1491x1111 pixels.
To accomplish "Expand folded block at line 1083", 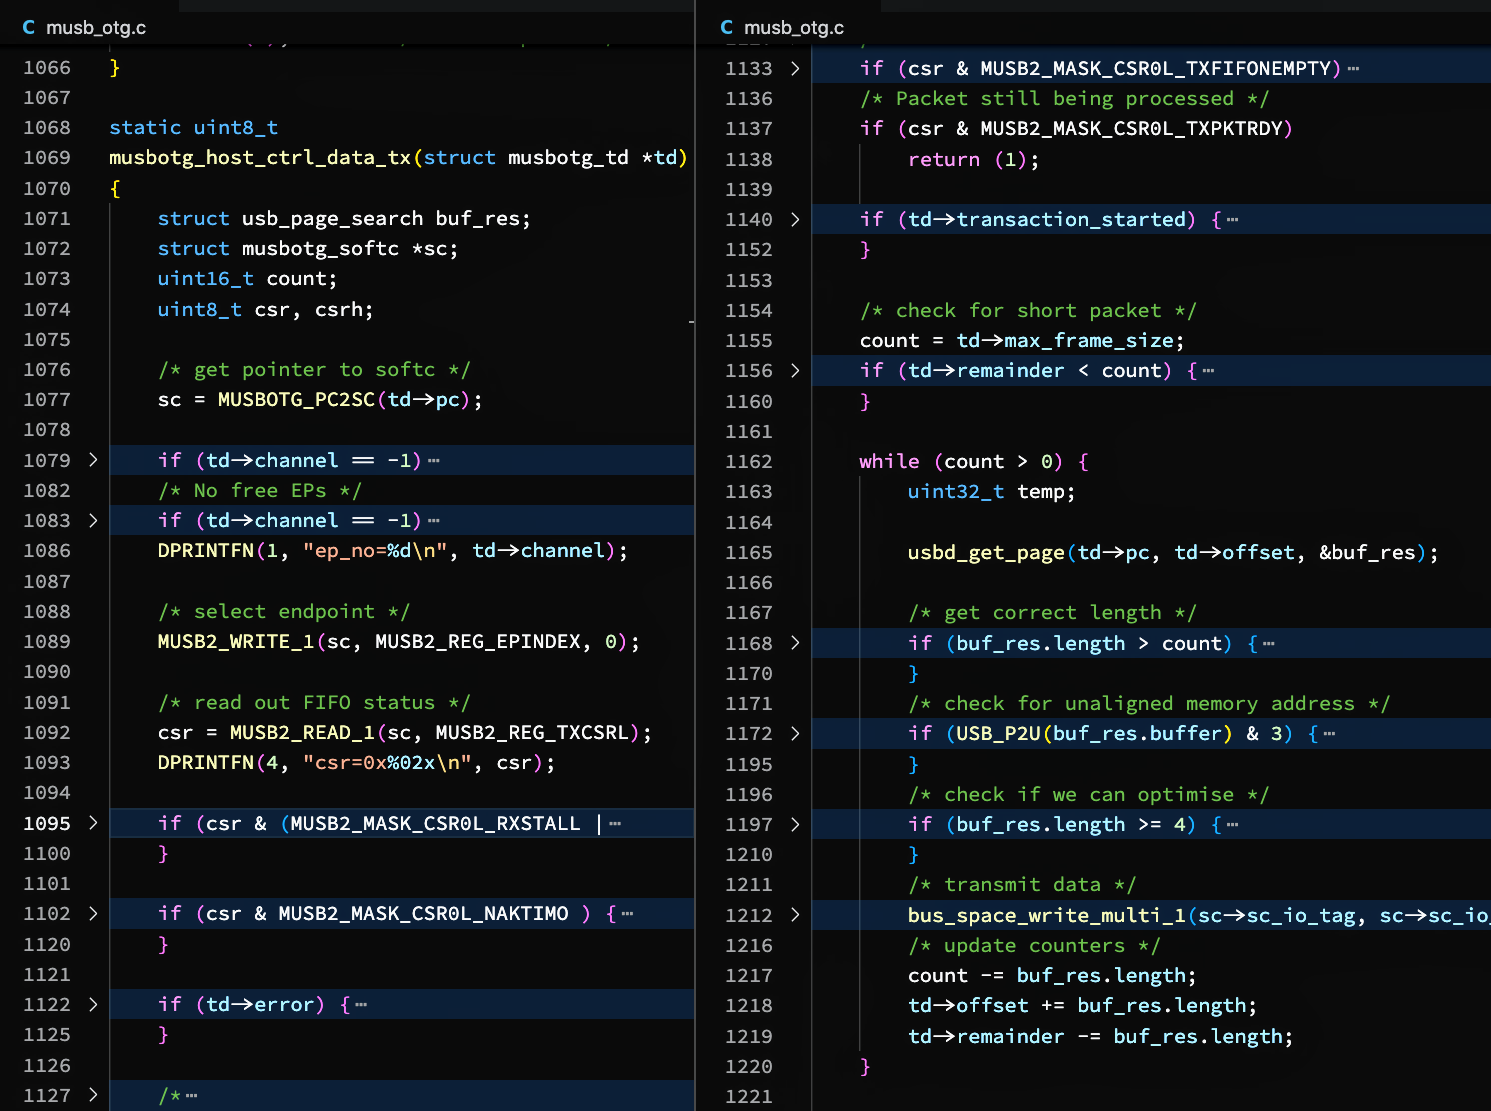I will click(x=93, y=520).
